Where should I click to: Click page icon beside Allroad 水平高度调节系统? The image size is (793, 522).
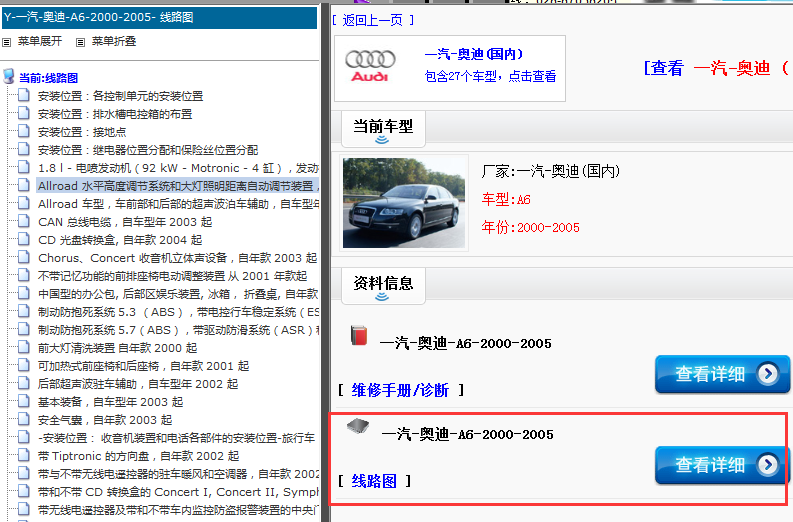24,185
